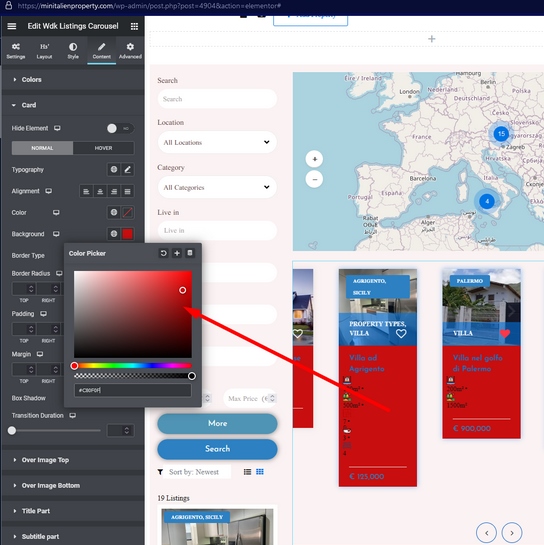Viewport: 544px width, 545px height.
Task: Unfavorite the Villa nel golfo di Palermo listing
Action: click(505, 334)
